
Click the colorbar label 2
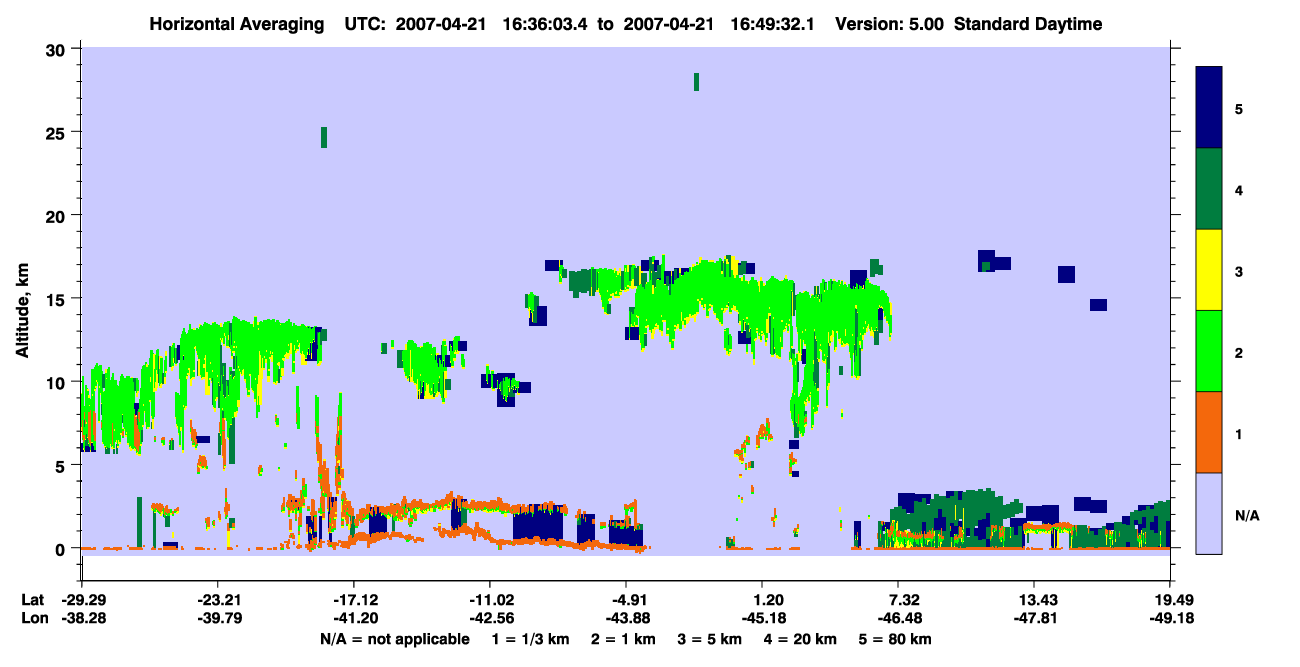point(1239,351)
